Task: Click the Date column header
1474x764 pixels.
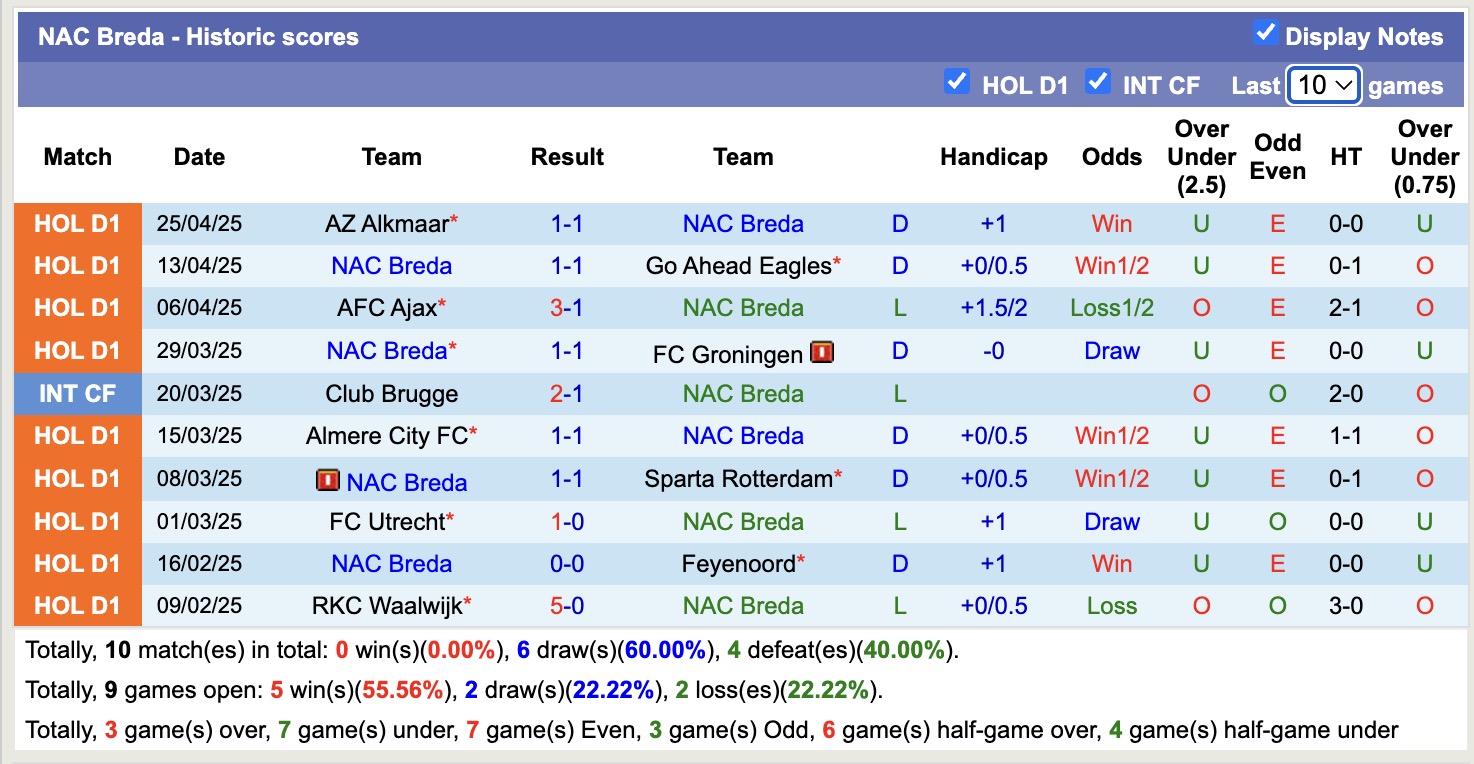Action: 199,157
